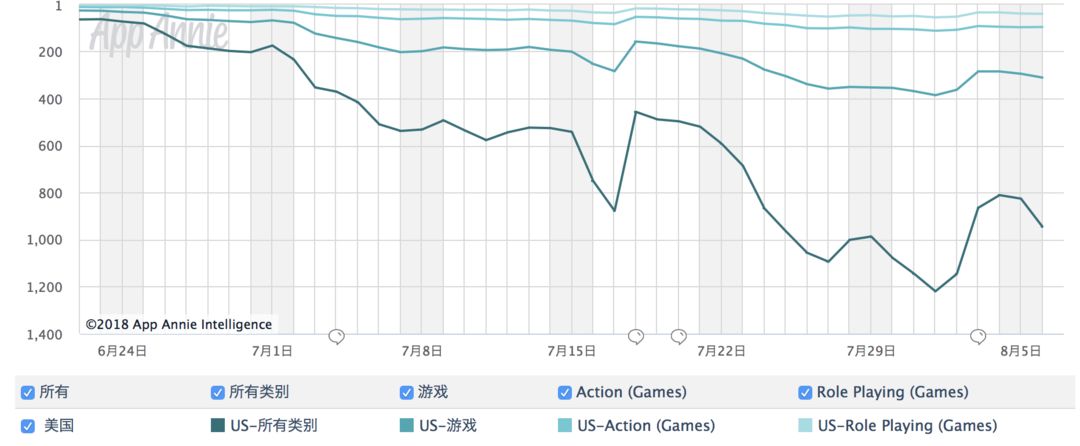Toggle the Action (Games) checkbox
This screenshot has height=446, width=1080.
click(x=564, y=393)
